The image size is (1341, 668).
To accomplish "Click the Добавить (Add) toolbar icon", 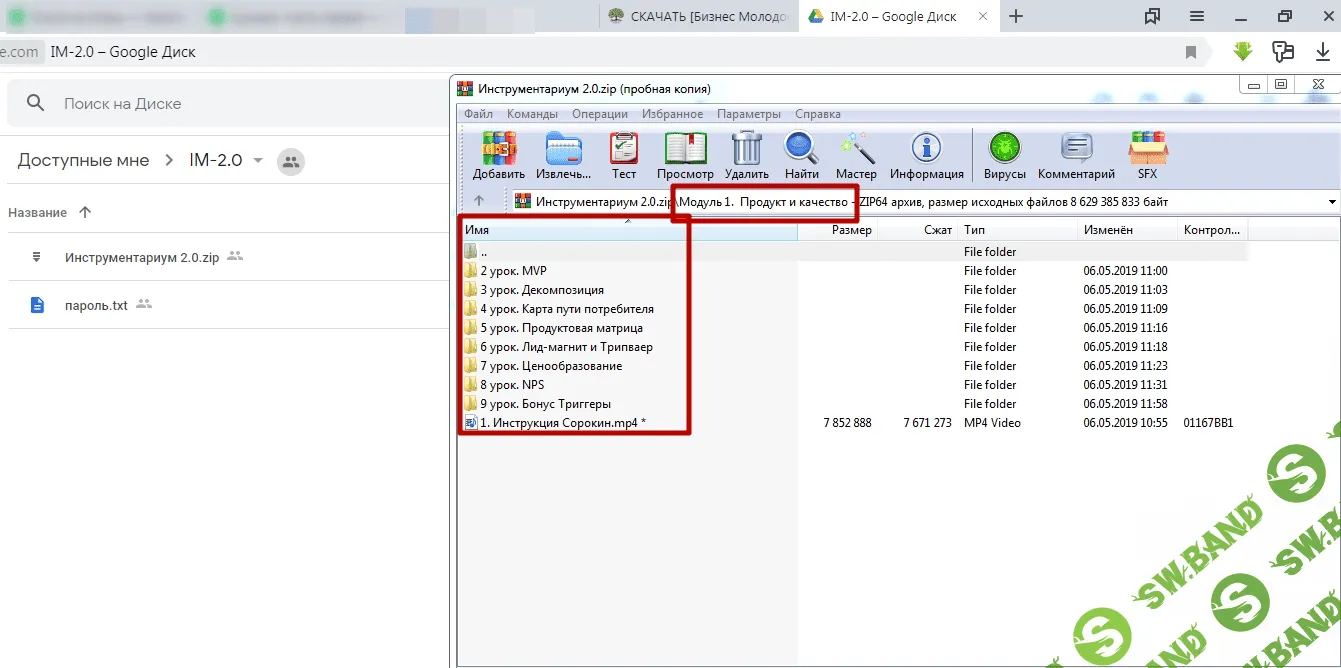I will point(498,155).
